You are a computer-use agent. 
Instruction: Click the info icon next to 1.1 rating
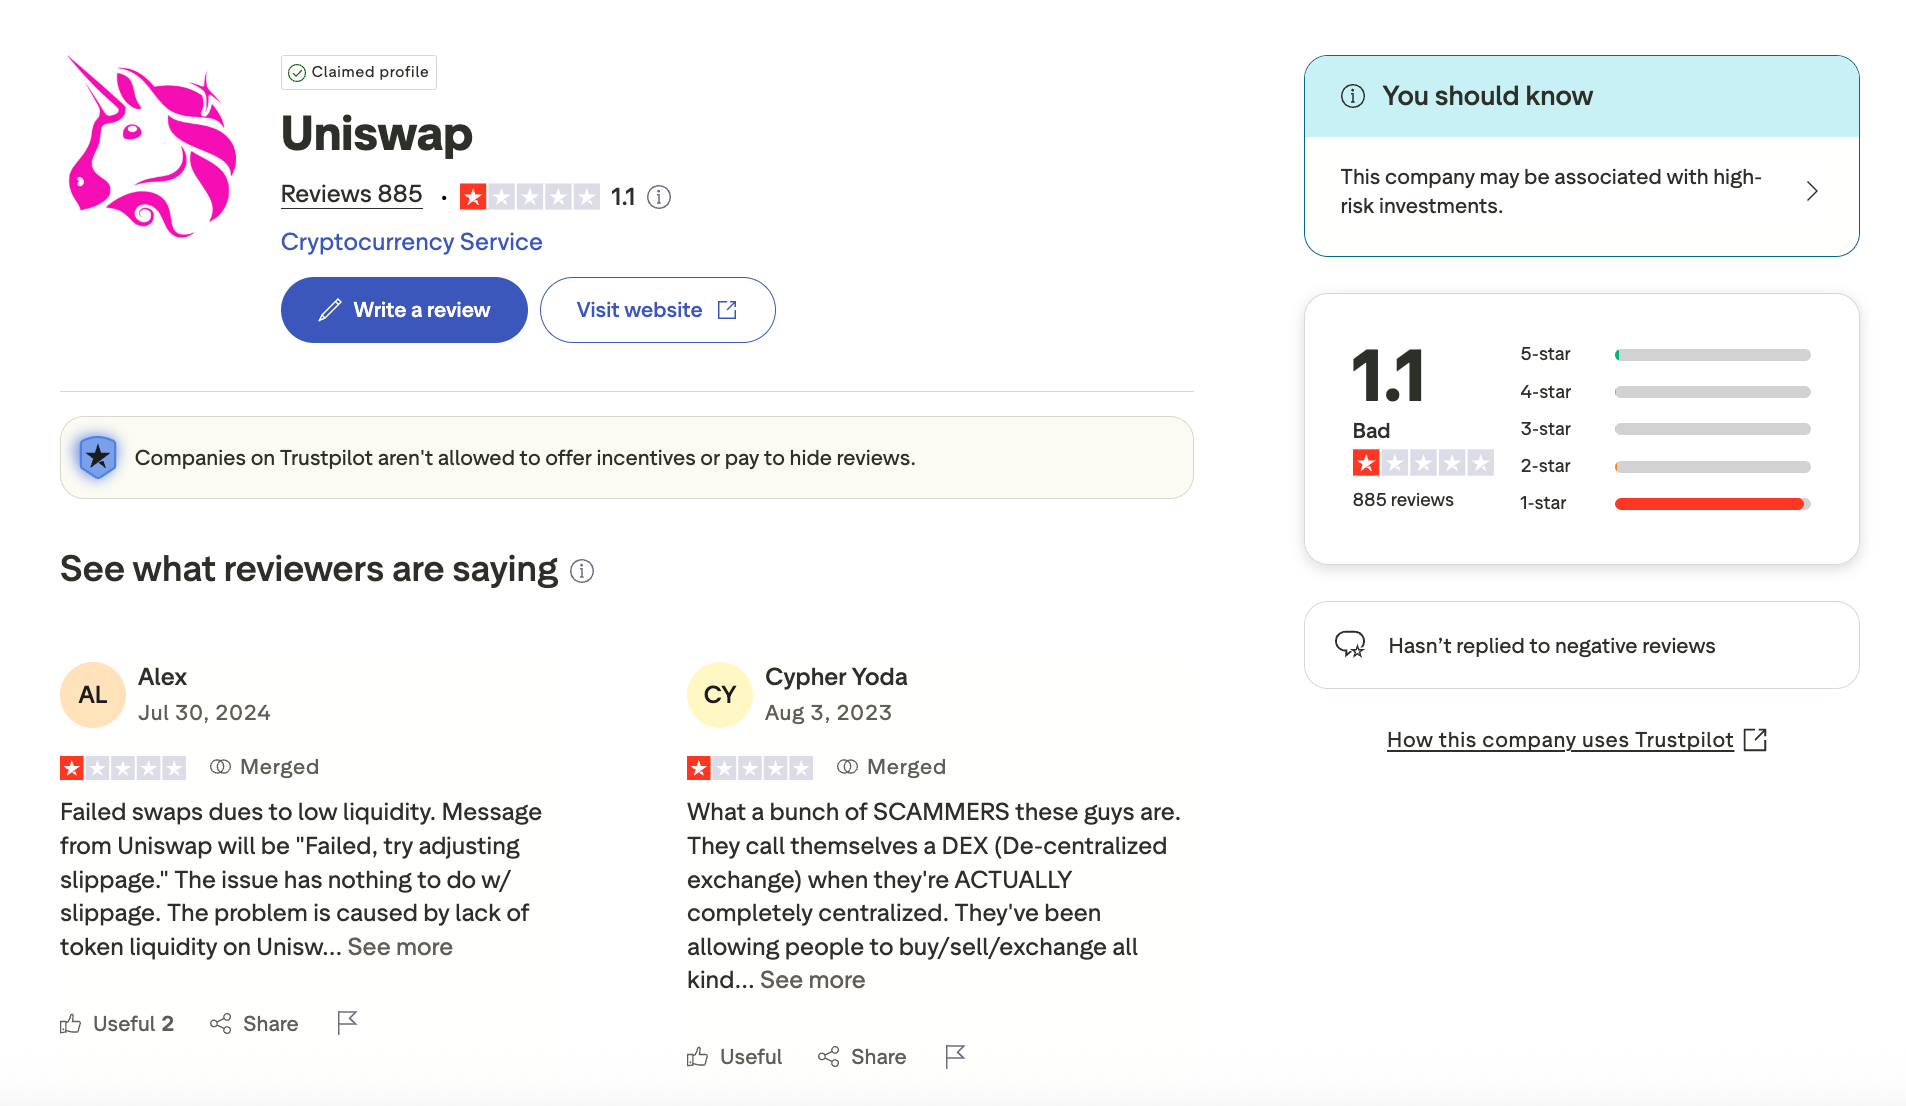(659, 197)
